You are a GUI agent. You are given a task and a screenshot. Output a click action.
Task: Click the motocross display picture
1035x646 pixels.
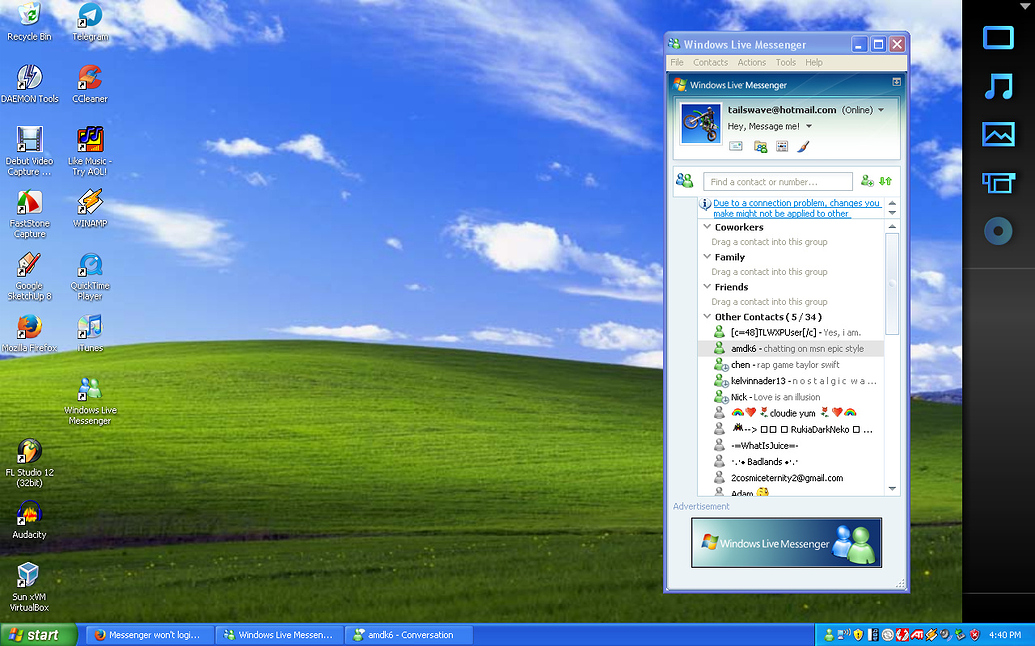point(700,123)
